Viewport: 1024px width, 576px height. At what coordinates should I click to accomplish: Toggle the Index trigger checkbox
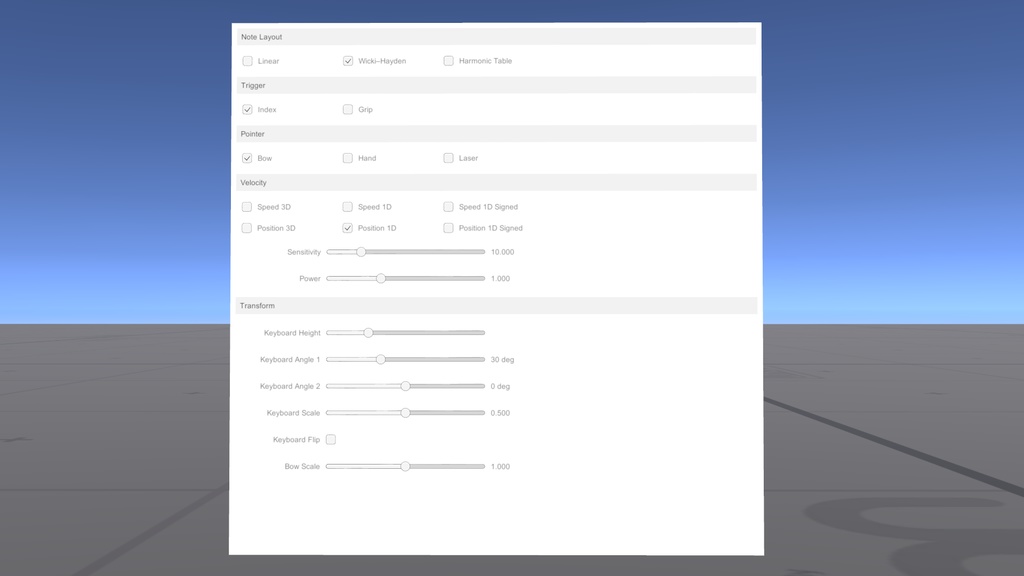pos(248,110)
